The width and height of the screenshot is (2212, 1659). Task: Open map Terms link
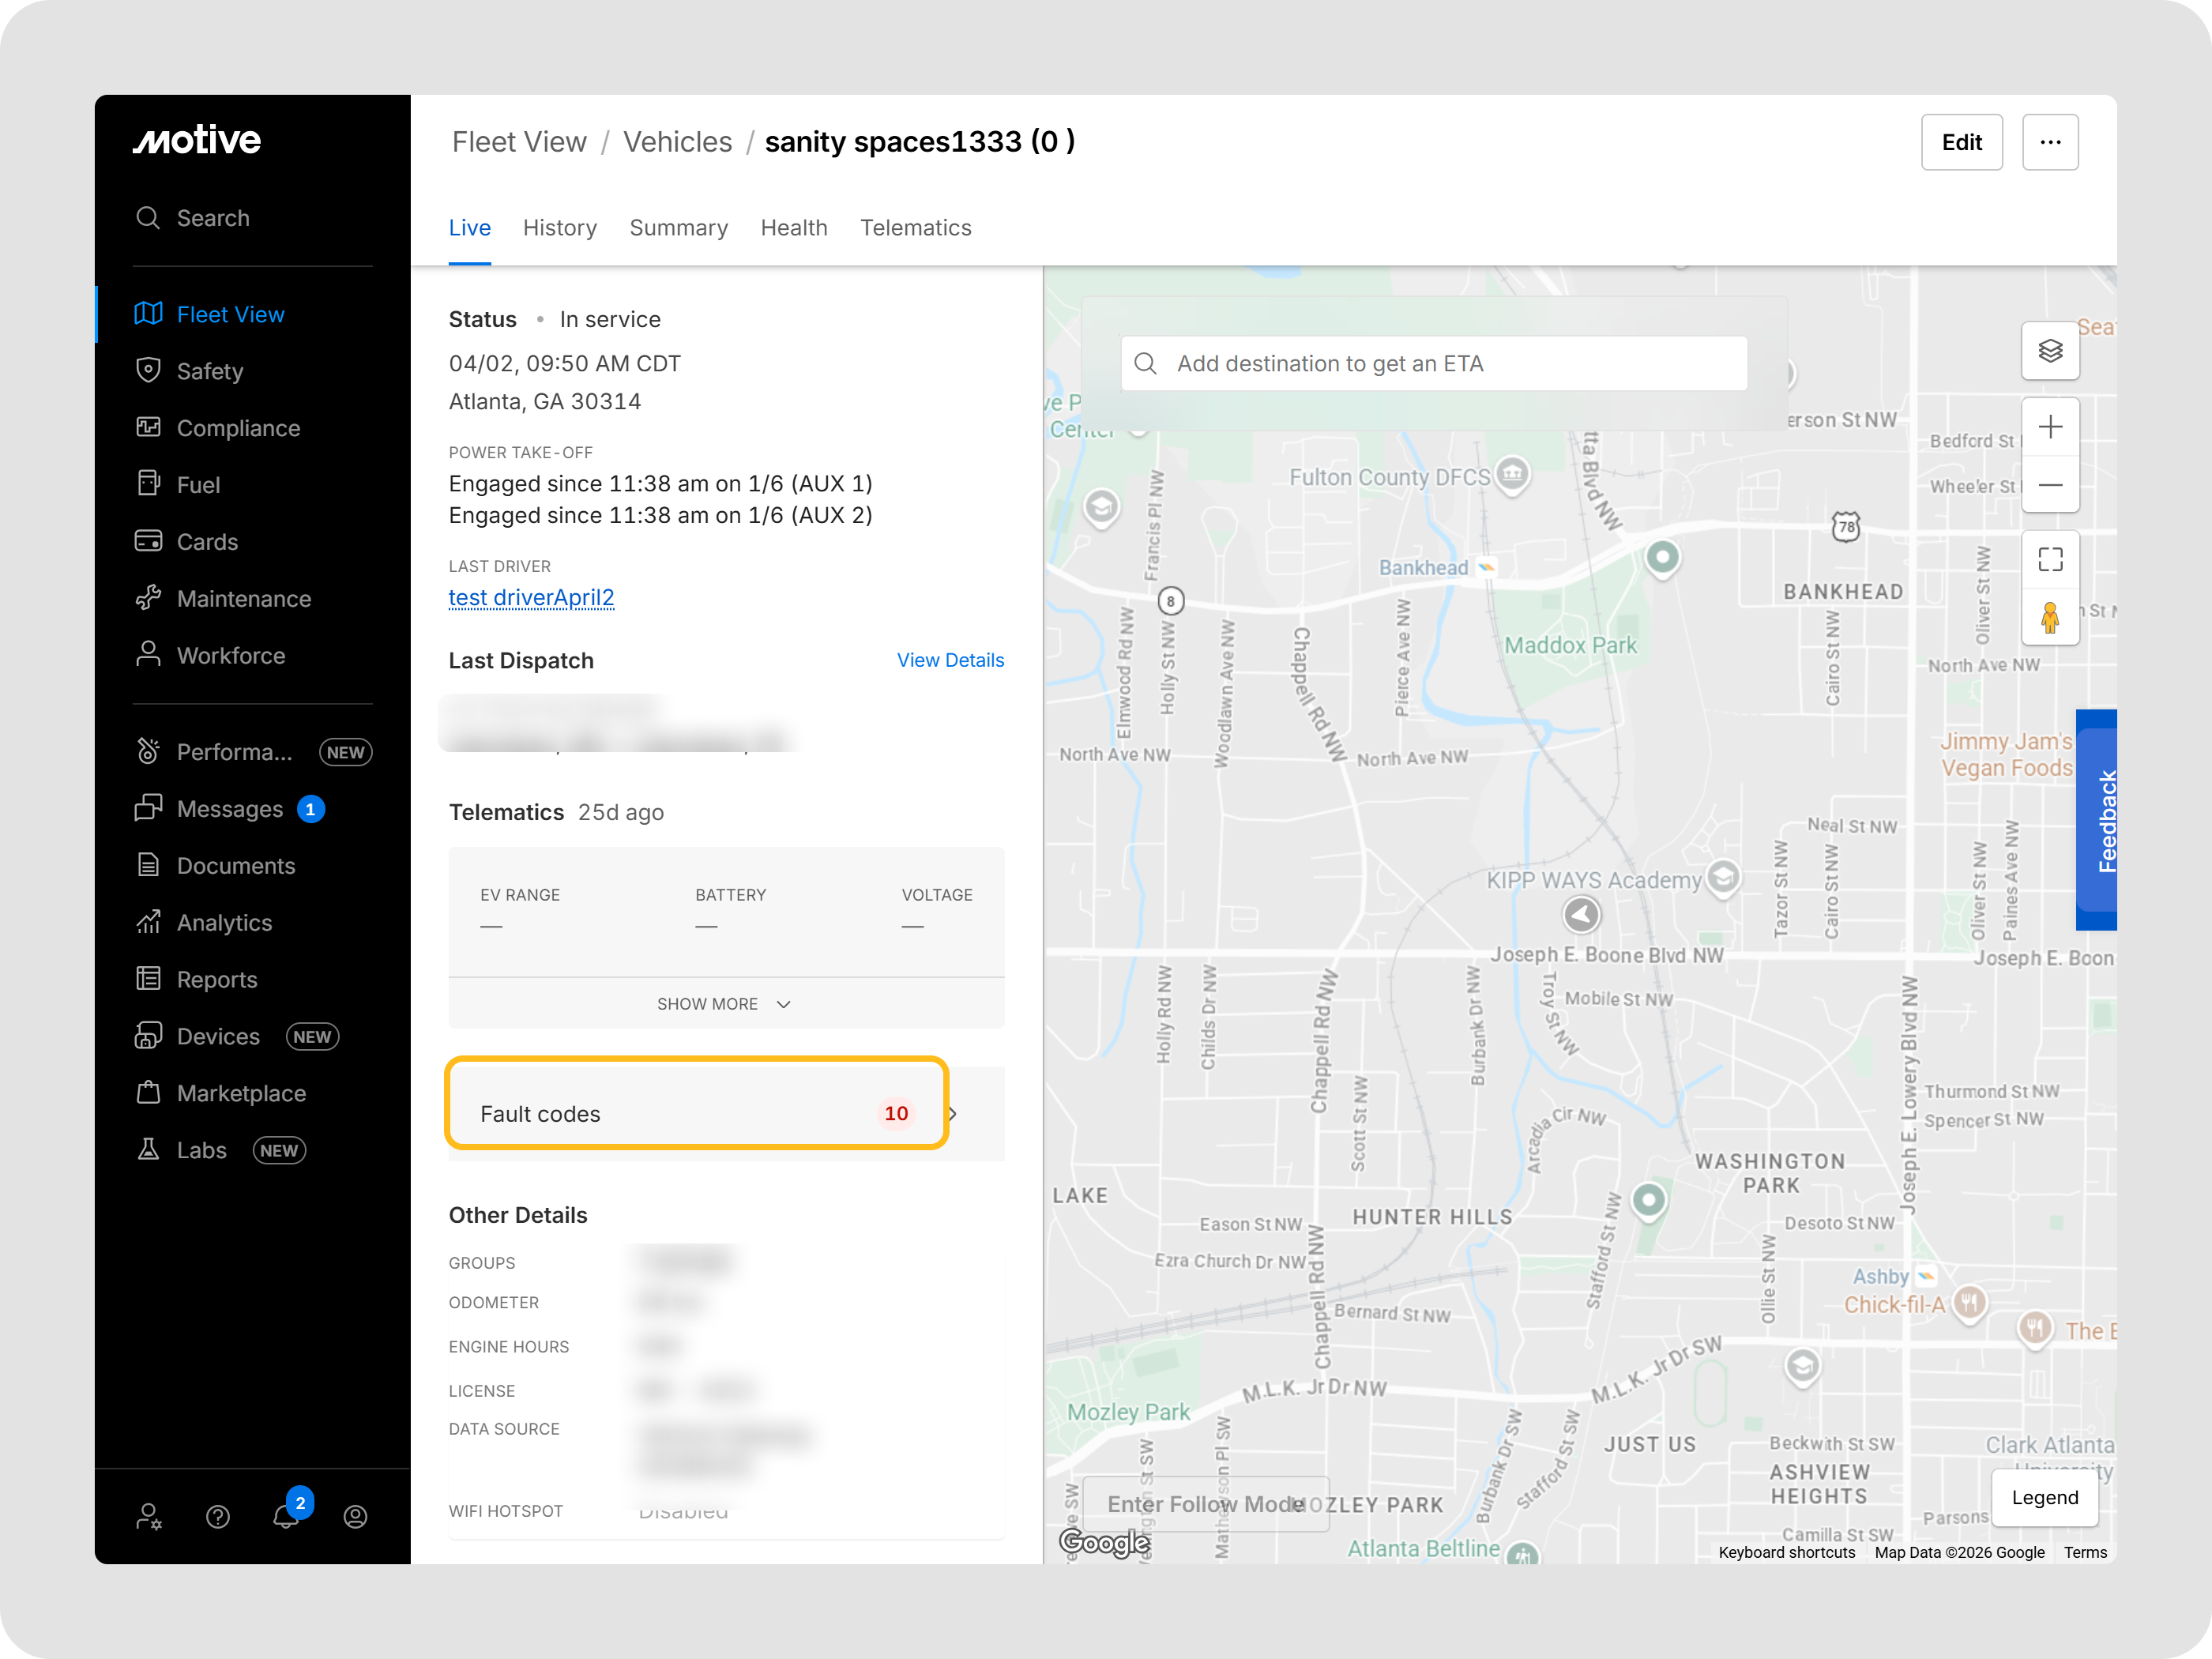[2085, 1552]
